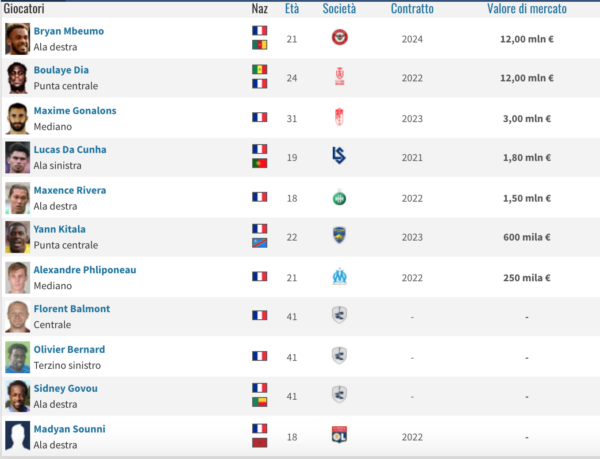Click the club crest in Bryan Mbeumo's row

pyautogui.click(x=339, y=38)
